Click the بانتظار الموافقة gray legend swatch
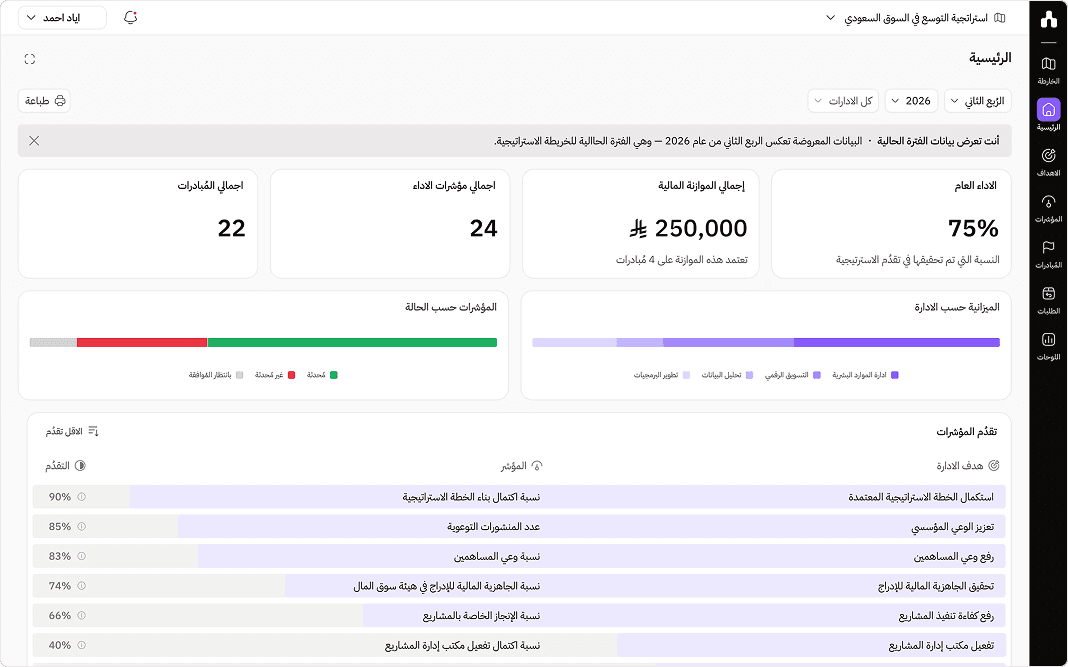The width and height of the screenshot is (1068, 667). [x=239, y=375]
